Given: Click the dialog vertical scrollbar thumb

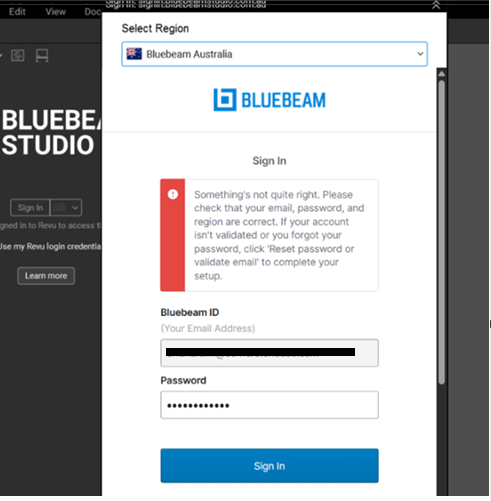Looking at the screenshot, I should [x=441, y=232].
